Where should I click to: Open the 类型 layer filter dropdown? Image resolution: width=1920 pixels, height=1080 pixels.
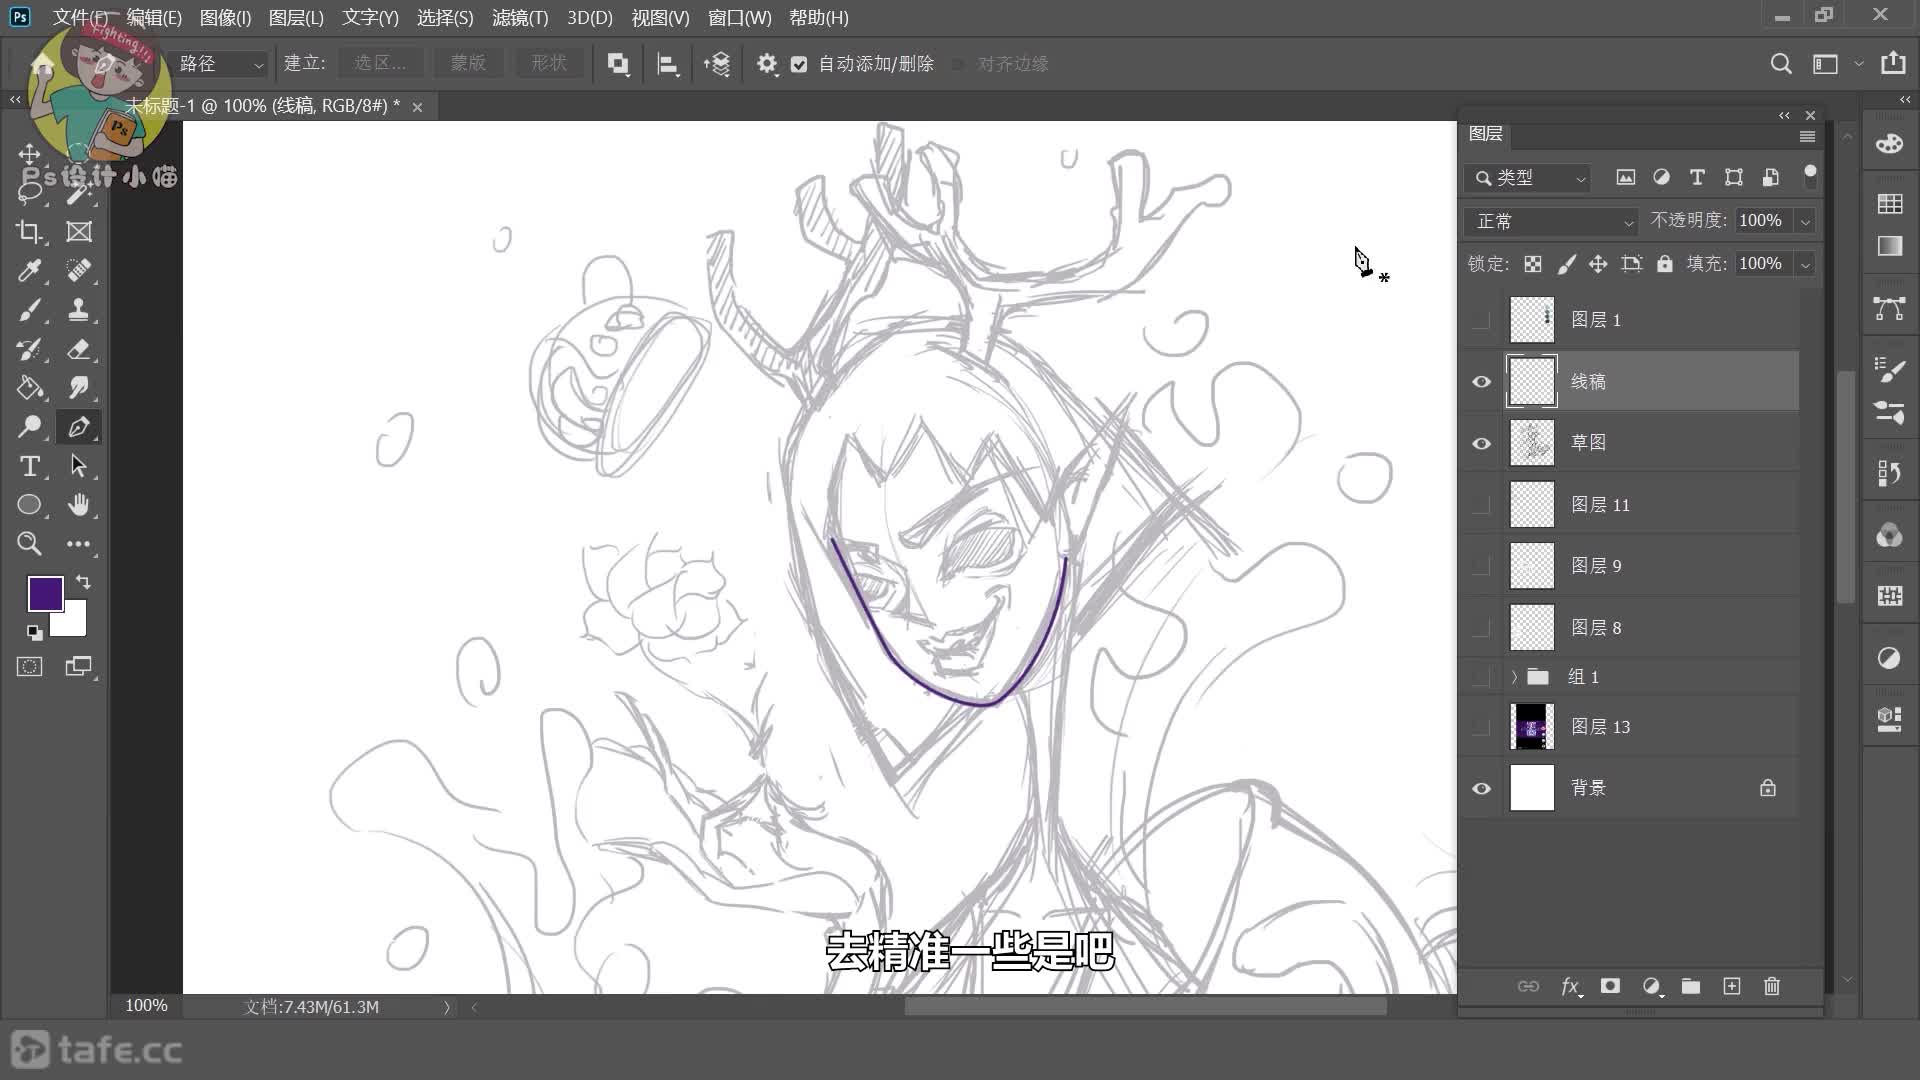(x=1527, y=178)
